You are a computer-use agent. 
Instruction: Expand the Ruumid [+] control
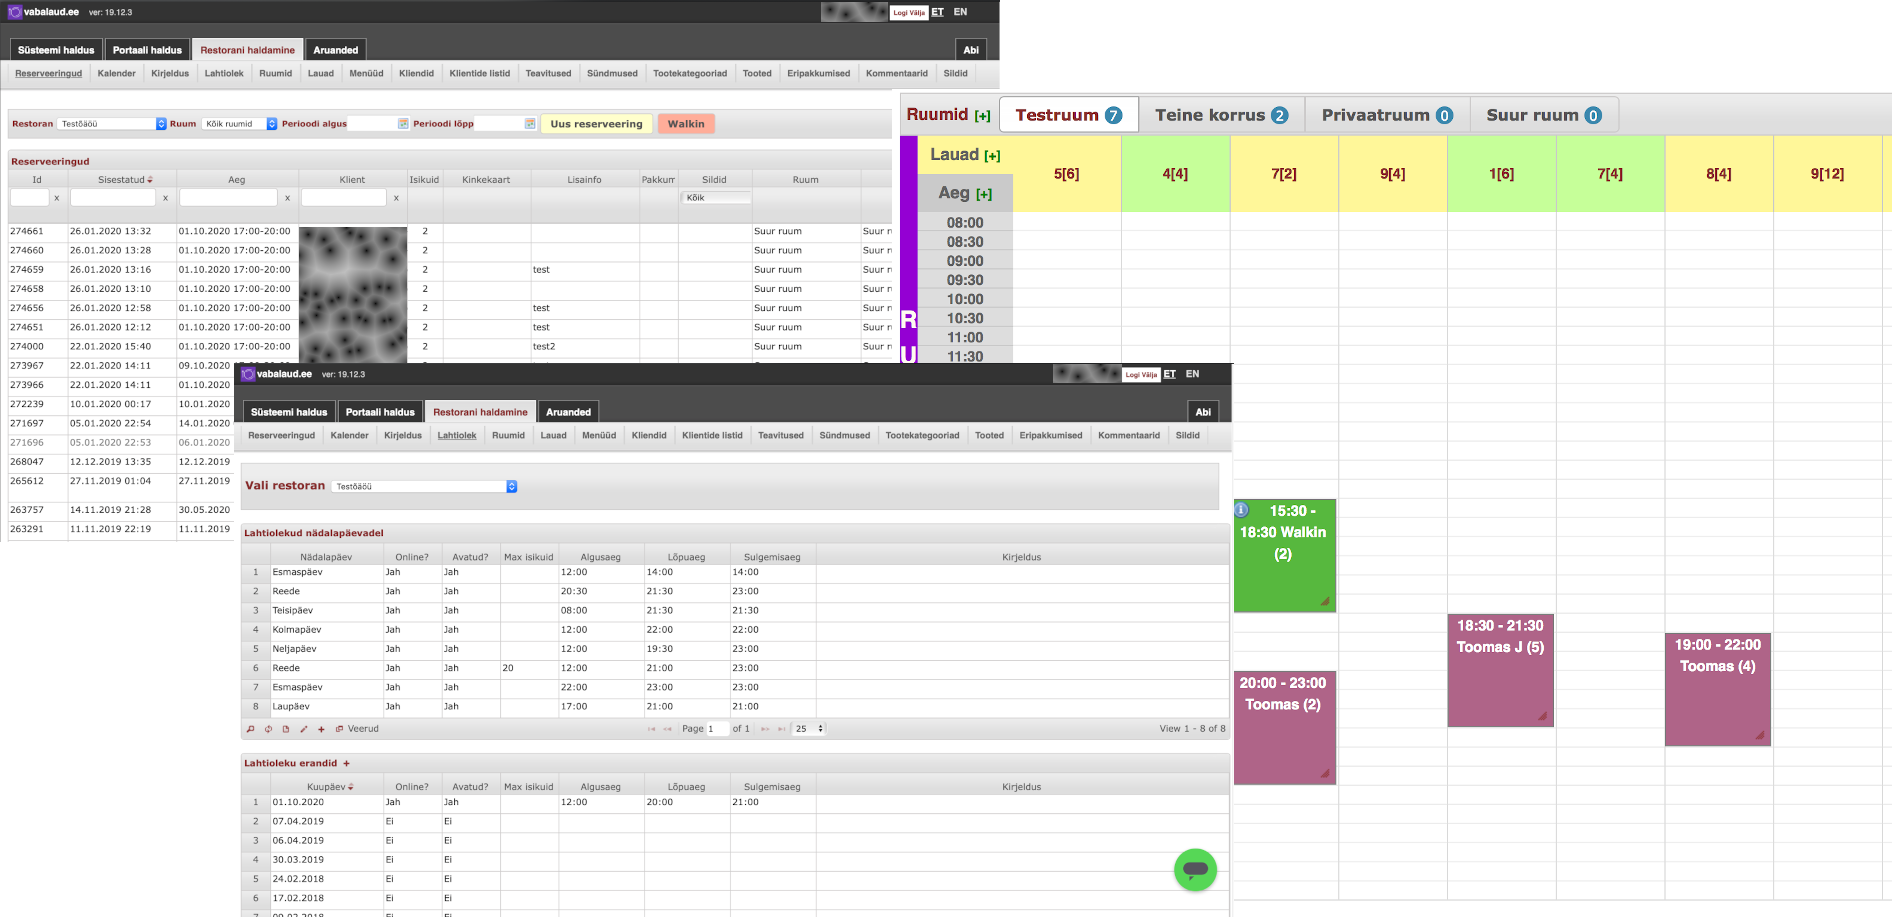click(983, 116)
